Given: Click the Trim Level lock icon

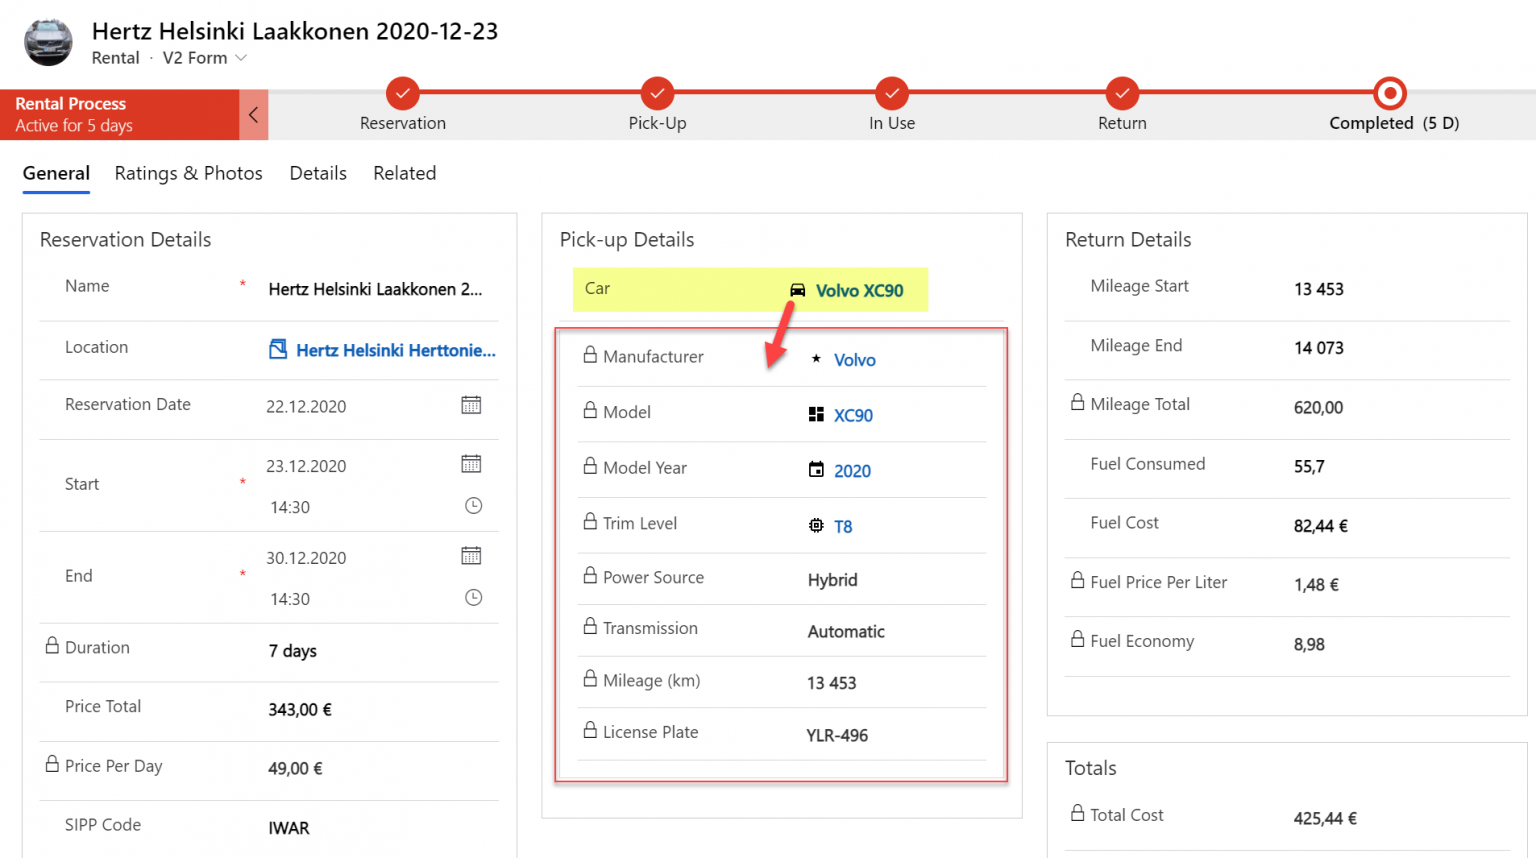Looking at the screenshot, I should click(x=590, y=521).
